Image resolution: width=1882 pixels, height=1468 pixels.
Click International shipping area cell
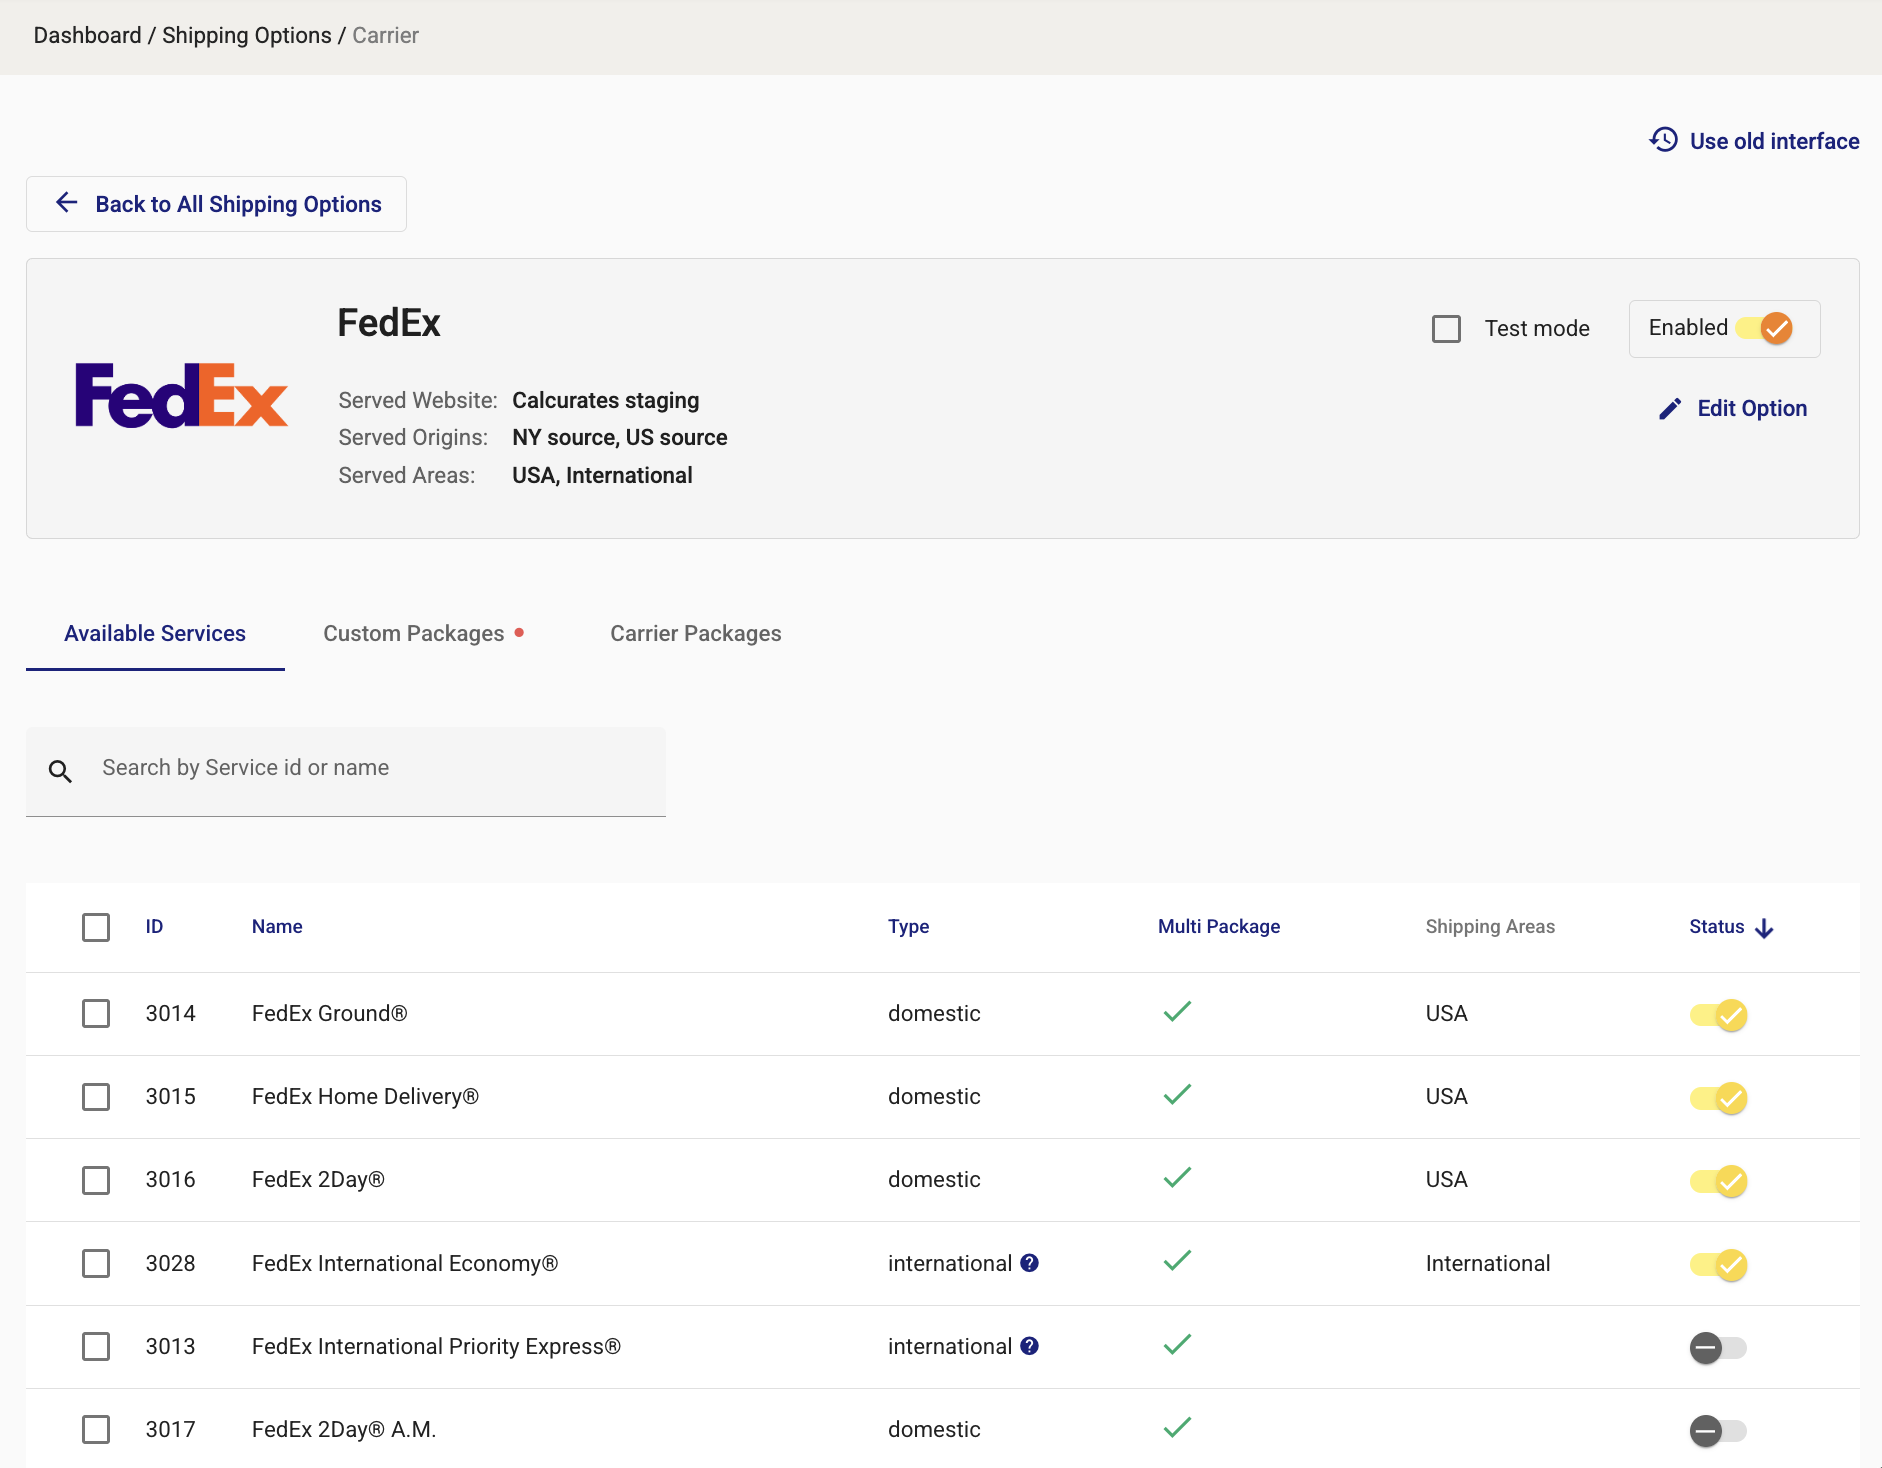1488,1263
